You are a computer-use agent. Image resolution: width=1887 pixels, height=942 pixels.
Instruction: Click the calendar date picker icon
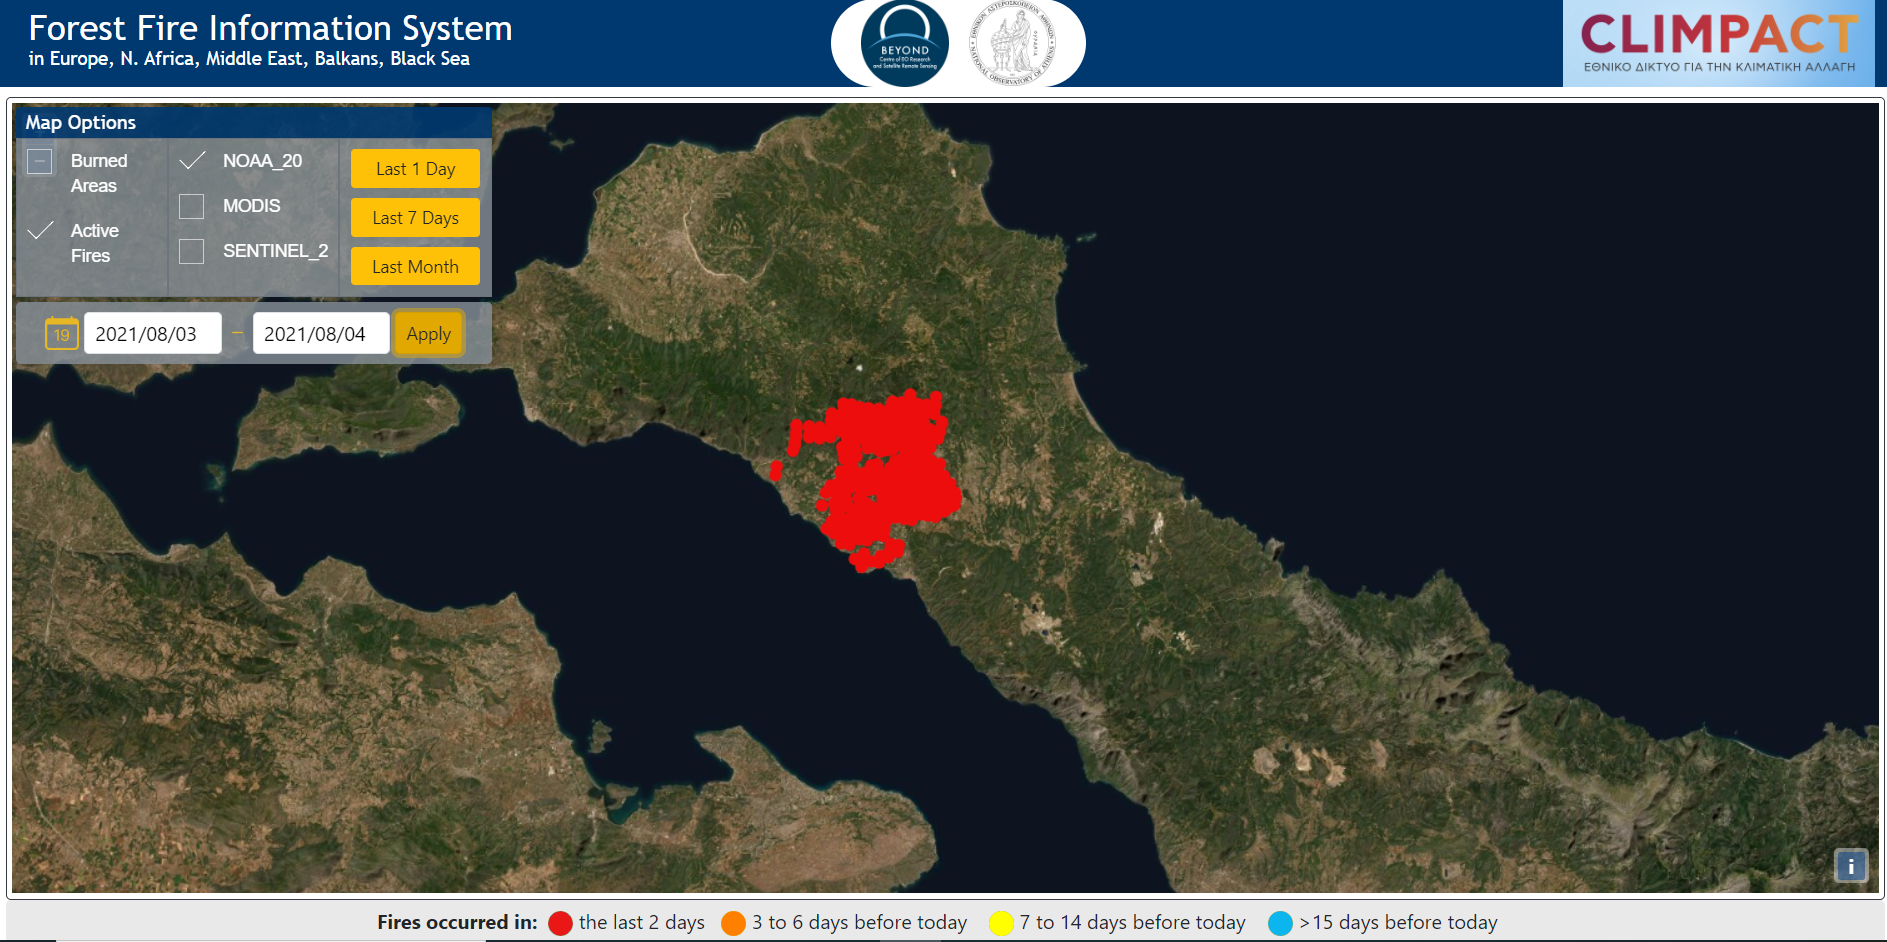point(61,334)
